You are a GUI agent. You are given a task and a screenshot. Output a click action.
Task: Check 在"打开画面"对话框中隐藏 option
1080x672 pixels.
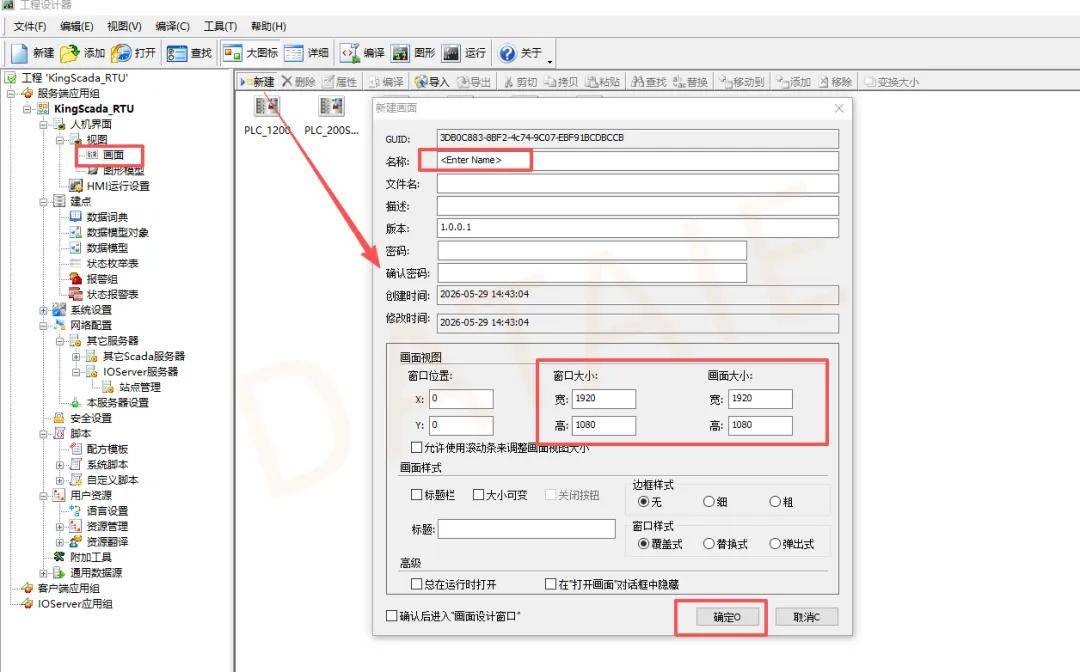(550, 584)
